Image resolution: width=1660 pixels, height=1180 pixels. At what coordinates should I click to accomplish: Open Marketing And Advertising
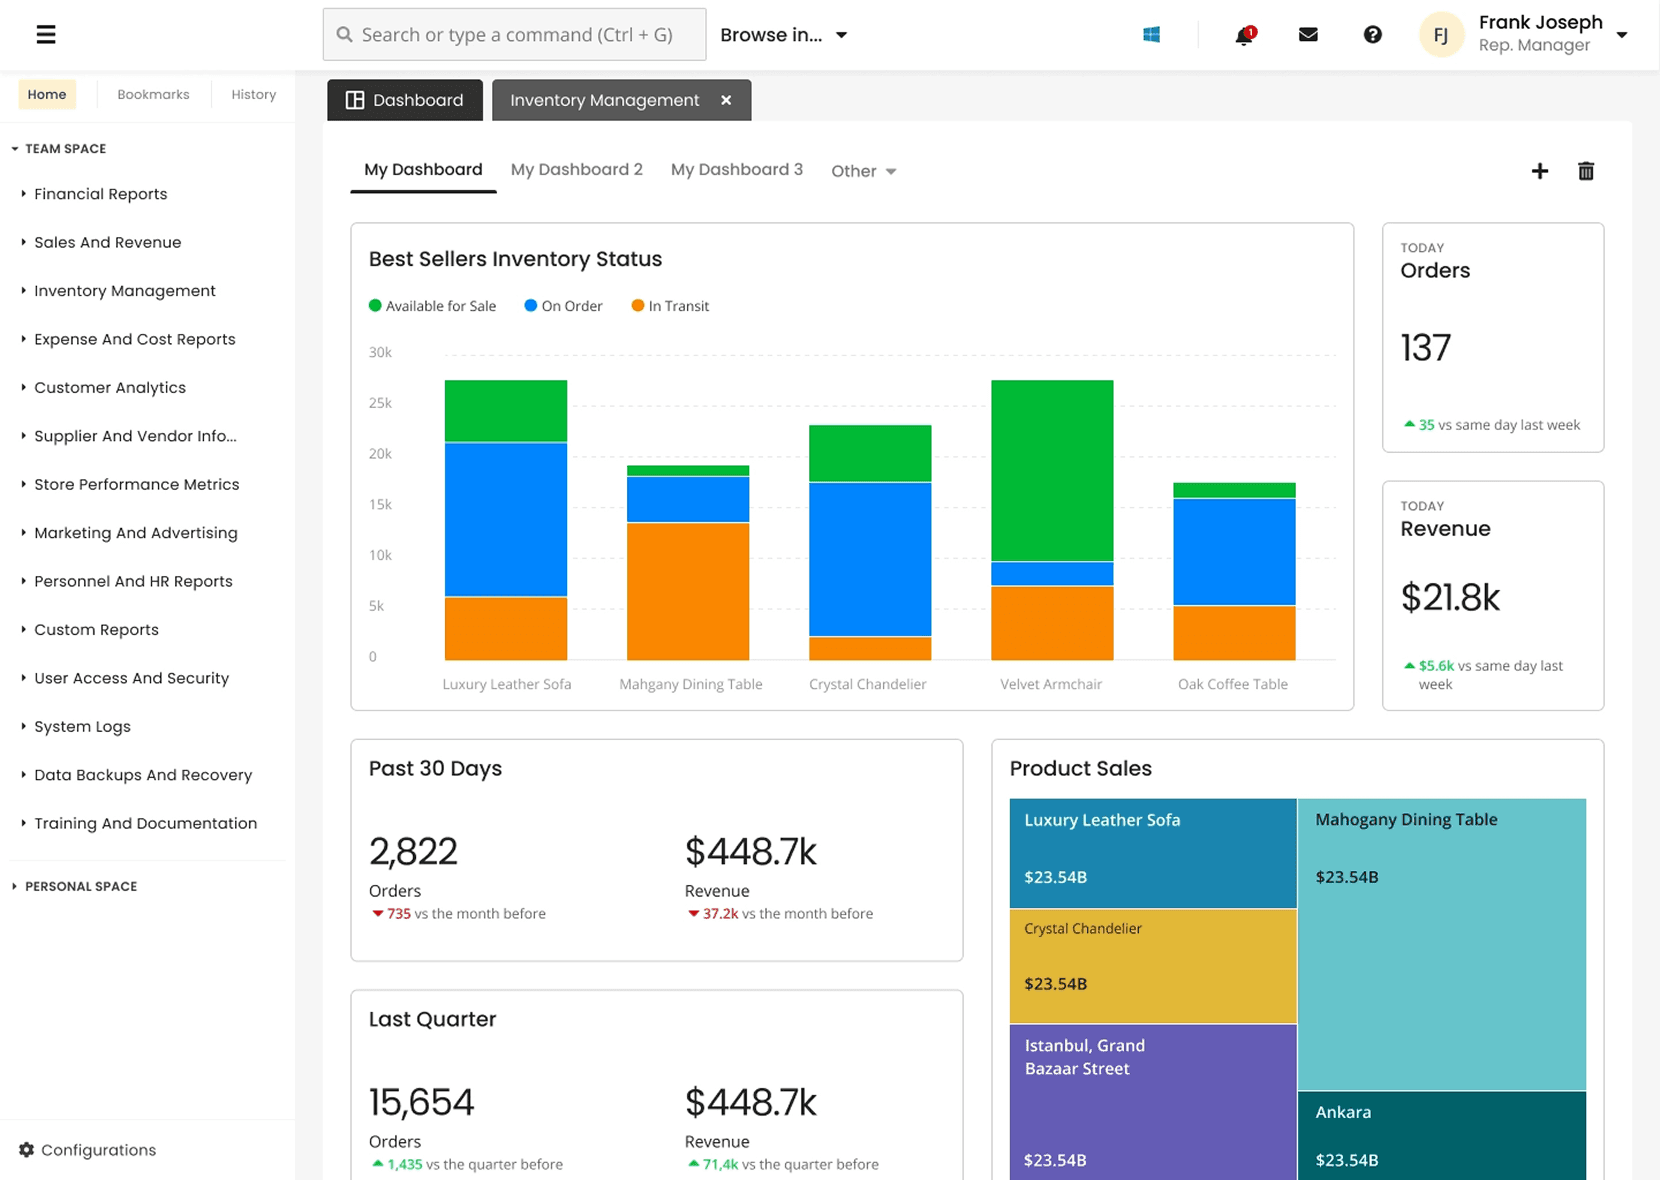pos(136,533)
